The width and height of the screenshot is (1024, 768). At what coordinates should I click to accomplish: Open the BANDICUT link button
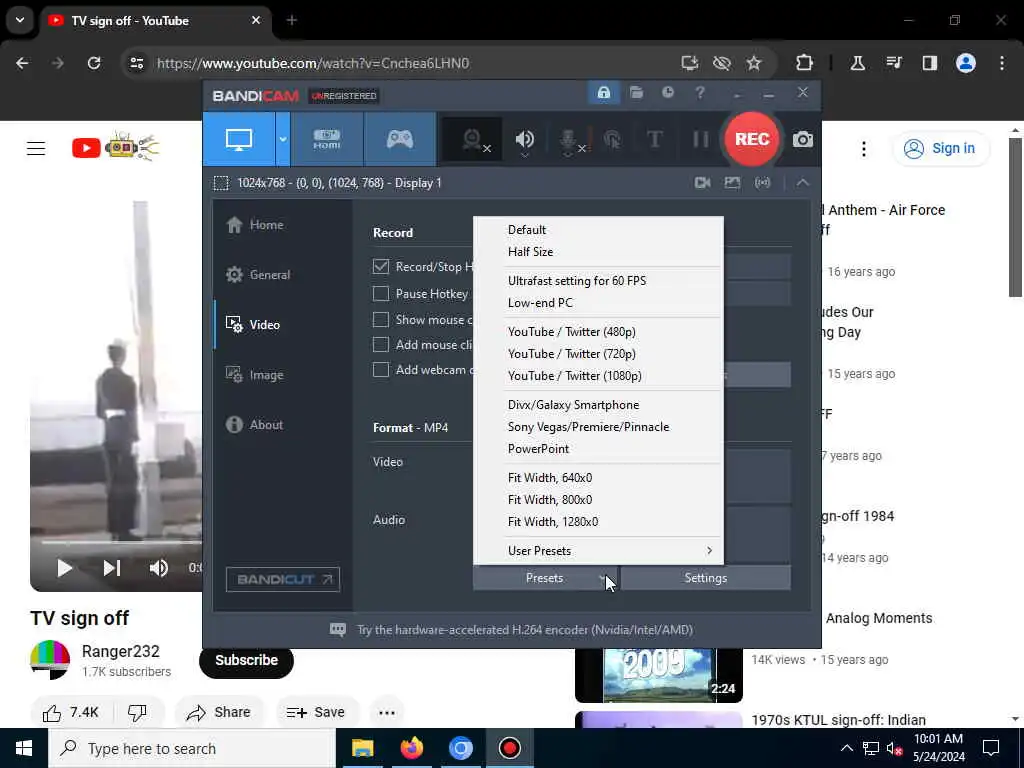pos(283,579)
